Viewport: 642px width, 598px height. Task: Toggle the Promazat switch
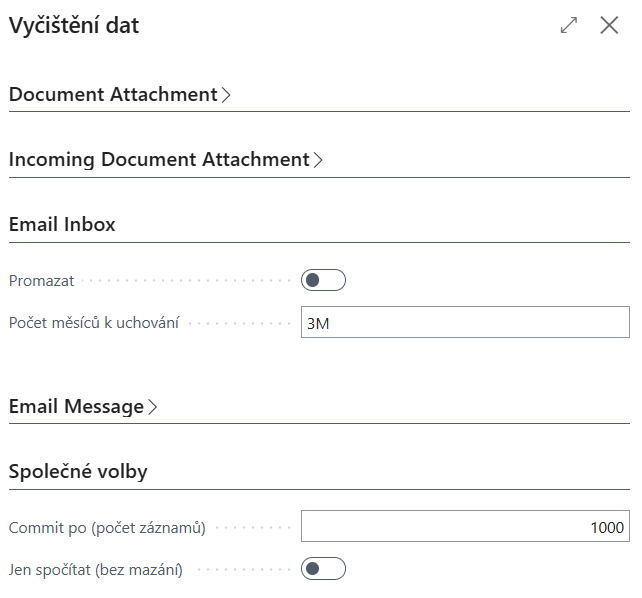[x=323, y=280]
